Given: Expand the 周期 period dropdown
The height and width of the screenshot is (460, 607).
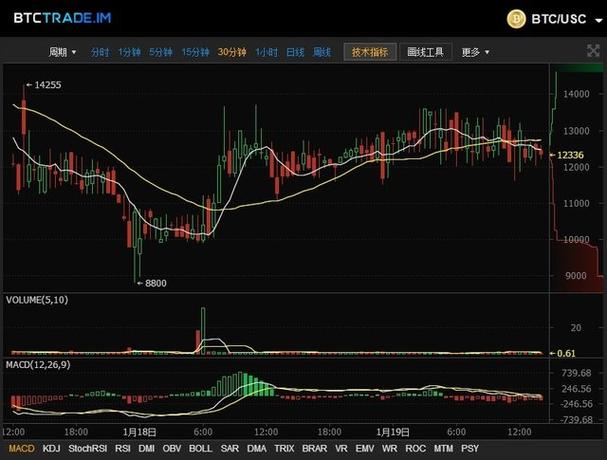Looking at the screenshot, I should point(62,52).
